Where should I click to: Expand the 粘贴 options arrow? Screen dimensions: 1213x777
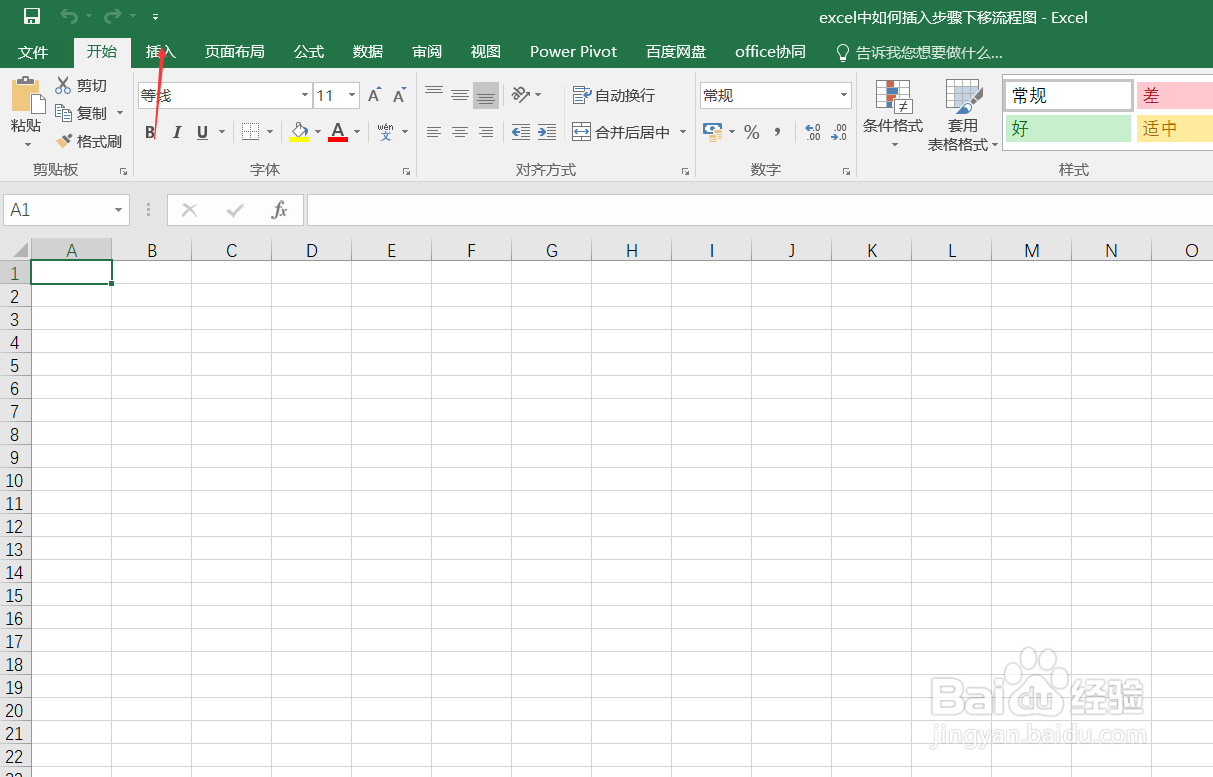26,145
